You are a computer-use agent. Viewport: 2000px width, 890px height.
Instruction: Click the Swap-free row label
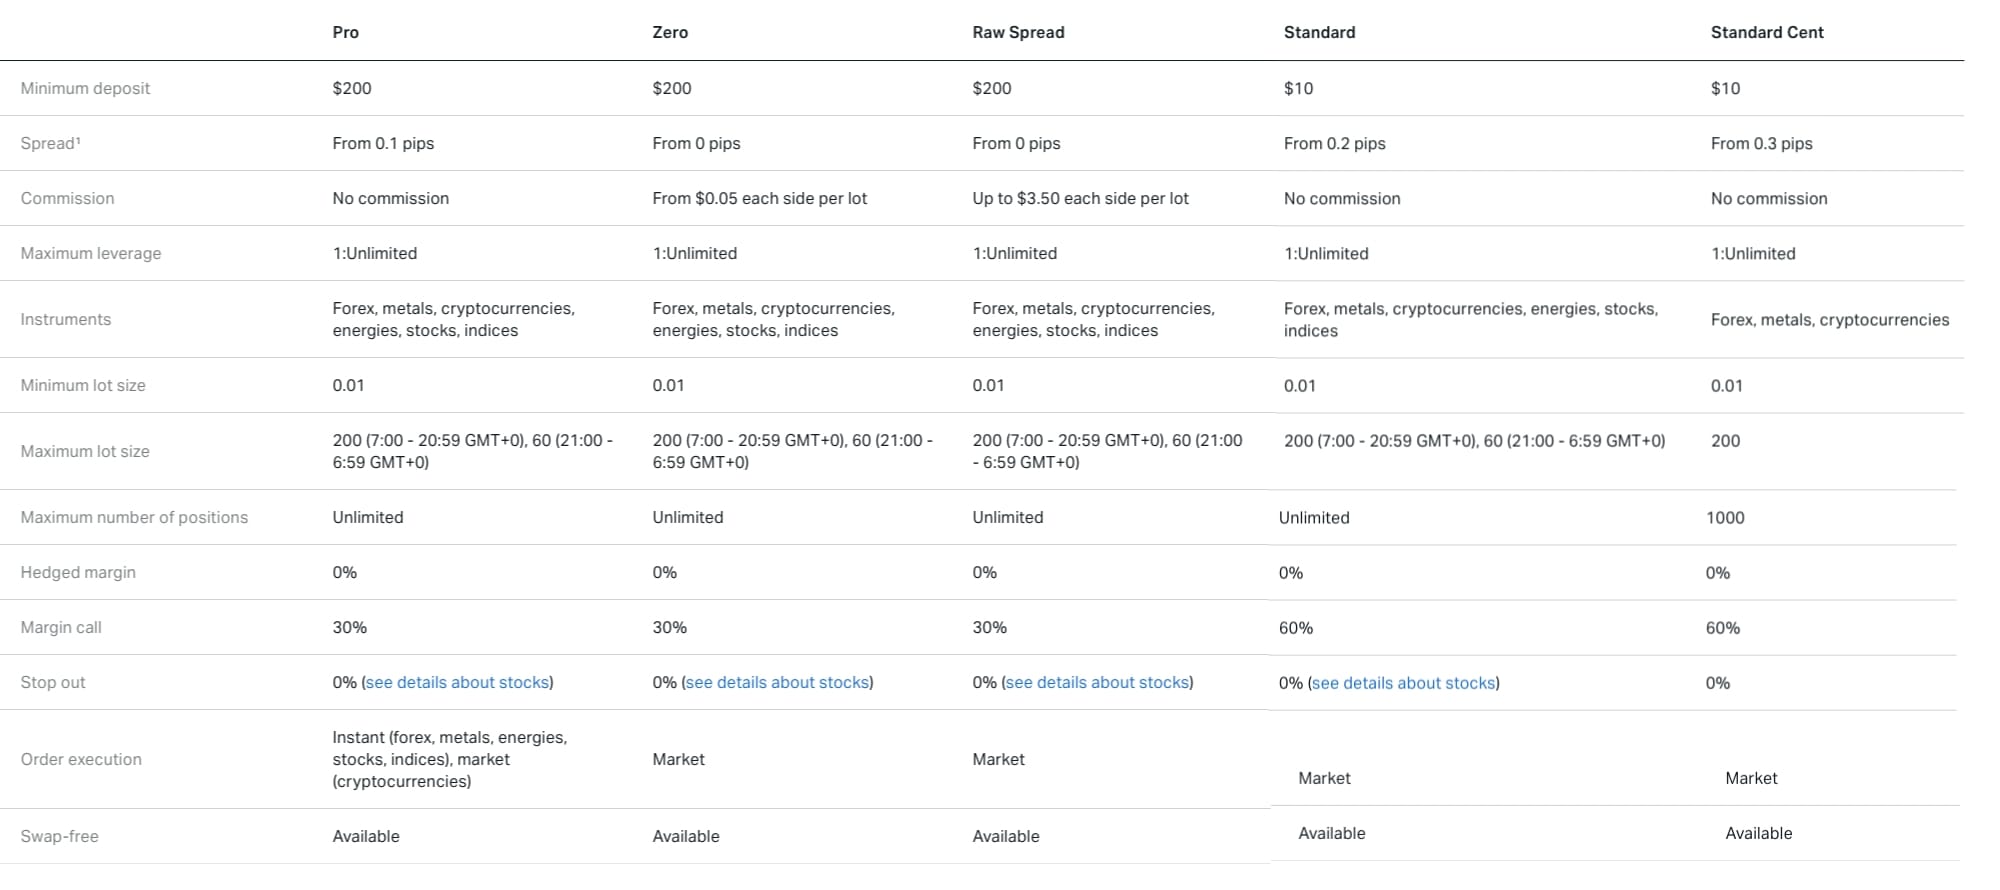pyautogui.click(x=59, y=836)
